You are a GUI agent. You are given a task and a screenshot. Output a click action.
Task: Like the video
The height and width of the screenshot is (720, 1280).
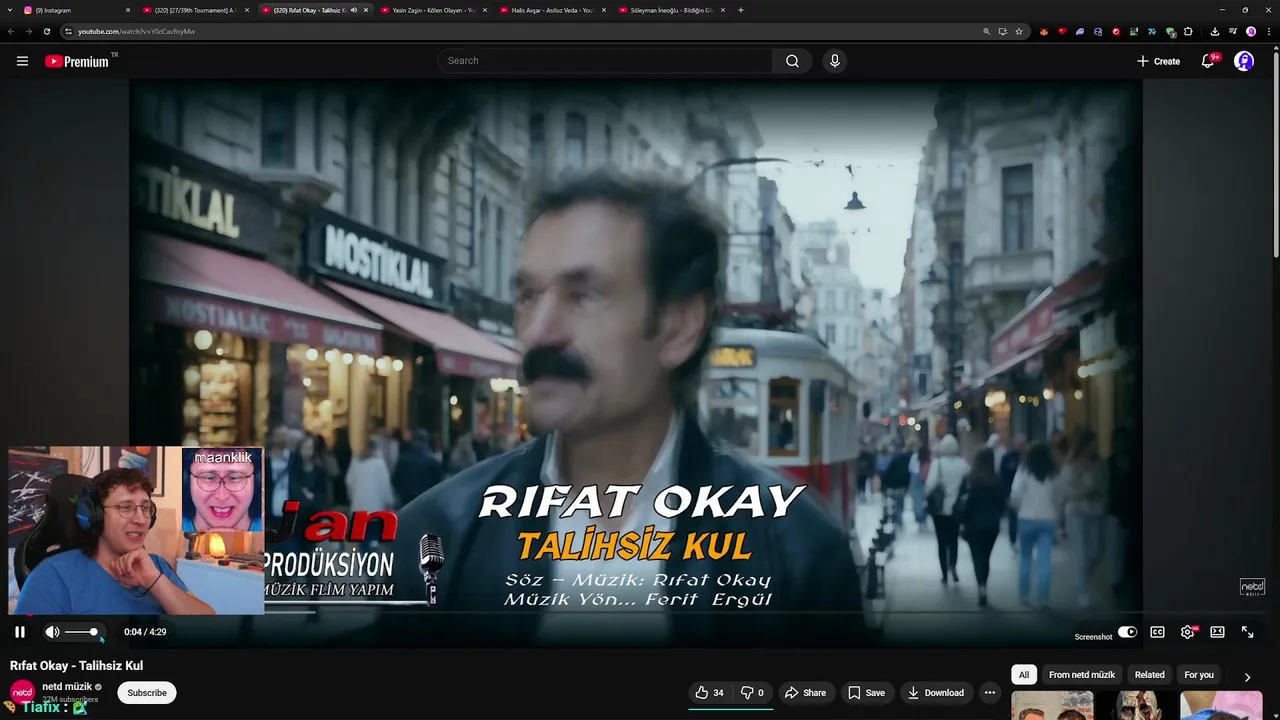(x=710, y=692)
